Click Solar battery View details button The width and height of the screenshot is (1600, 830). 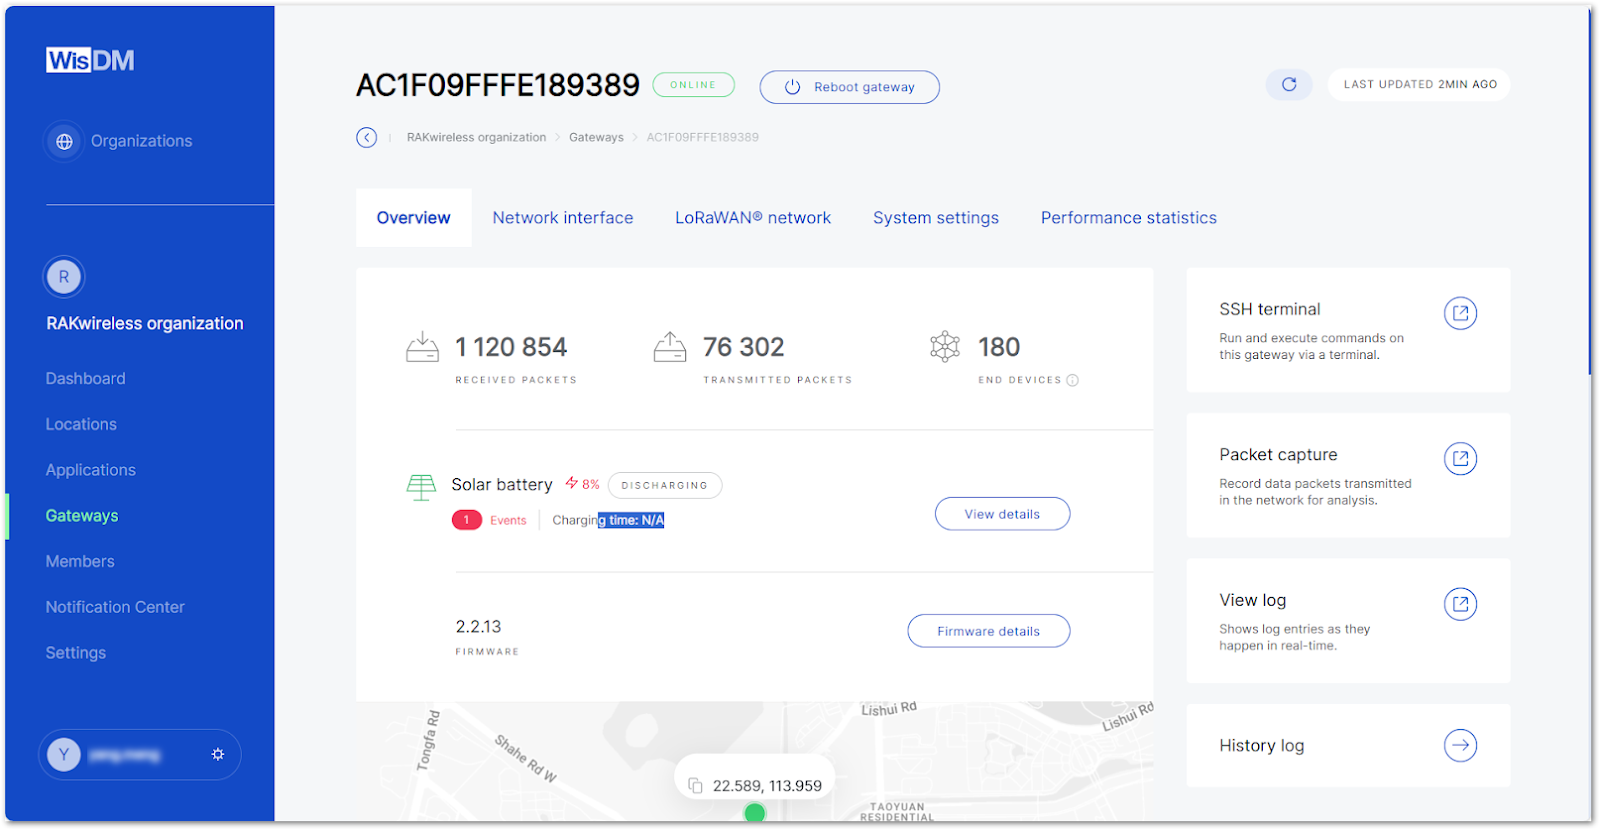click(1002, 514)
